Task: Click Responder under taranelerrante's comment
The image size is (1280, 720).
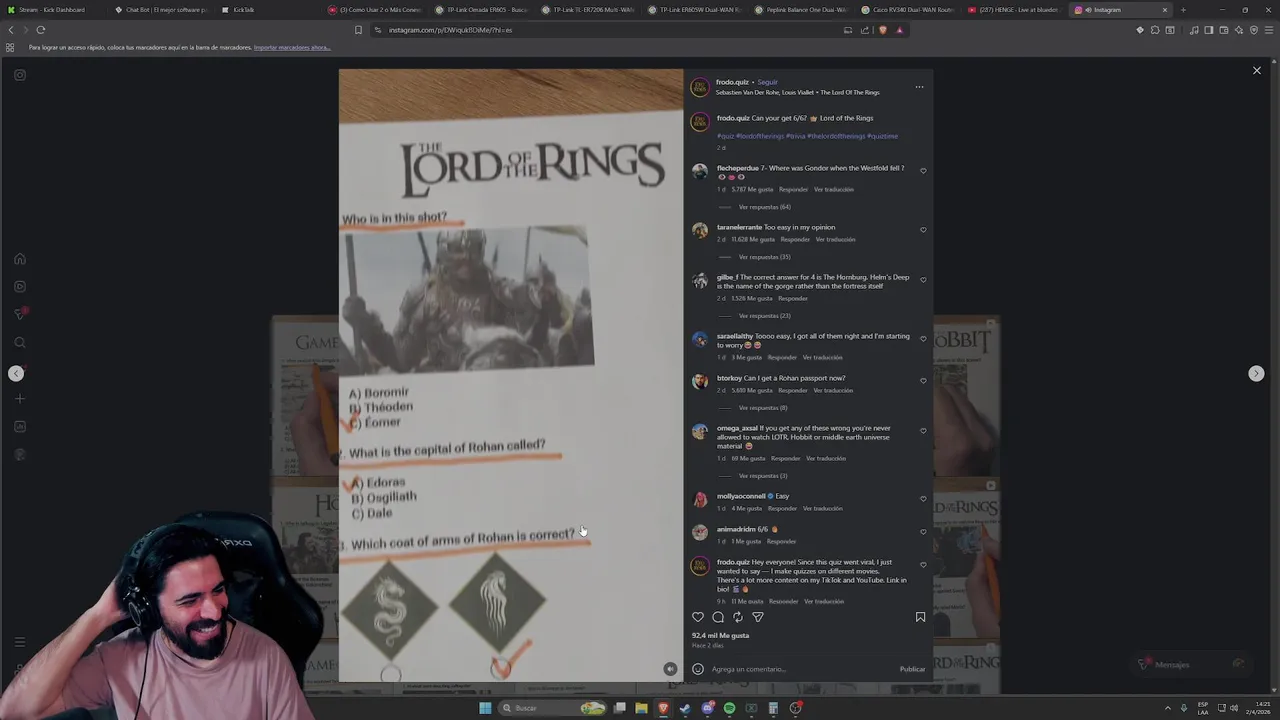Action: click(x=795, y=240)
